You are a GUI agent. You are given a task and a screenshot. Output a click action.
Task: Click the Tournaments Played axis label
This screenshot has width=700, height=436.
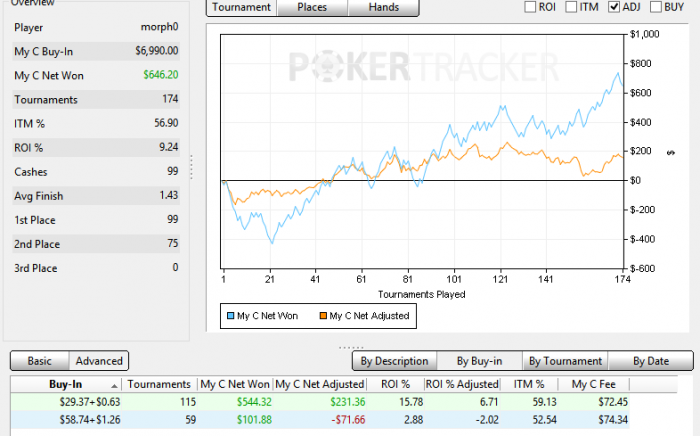click(421, 295)
